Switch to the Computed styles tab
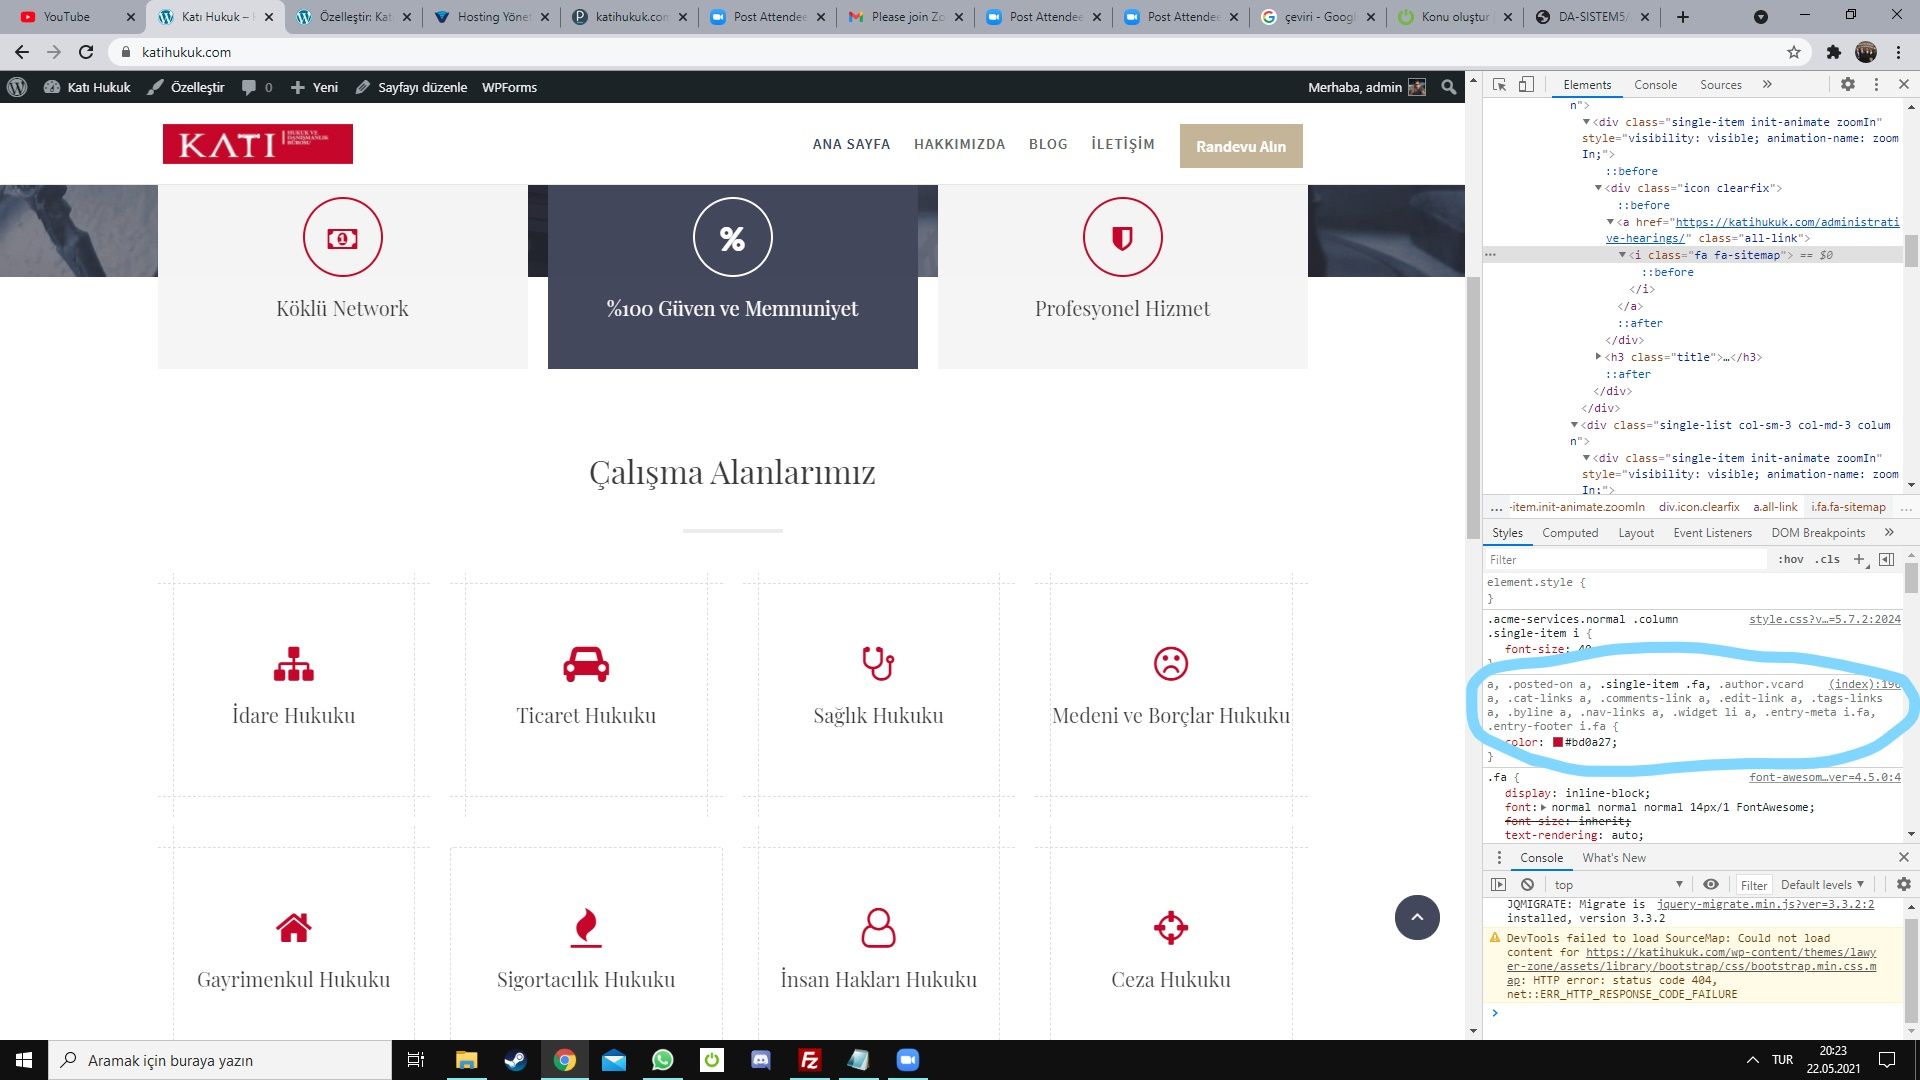Screen dimensions: 1920x1080 (1569, 533)
